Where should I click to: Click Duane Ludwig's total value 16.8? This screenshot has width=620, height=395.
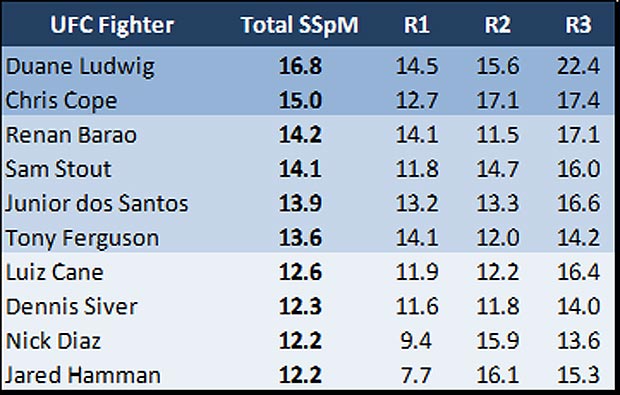pyautogui.click(x=300, y=66)
